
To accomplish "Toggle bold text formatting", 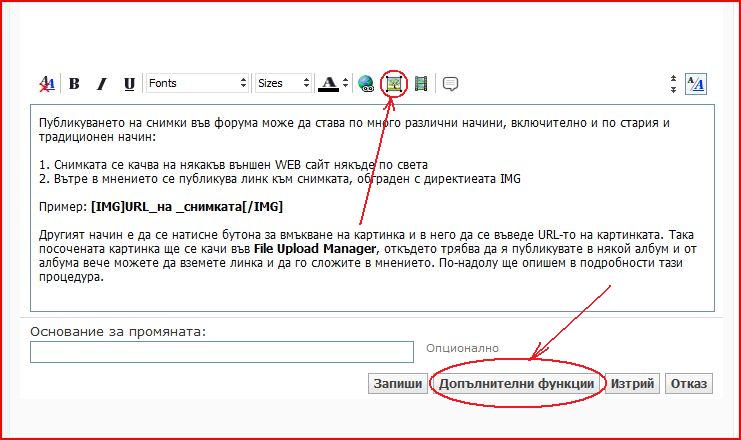I will [74, 84].
